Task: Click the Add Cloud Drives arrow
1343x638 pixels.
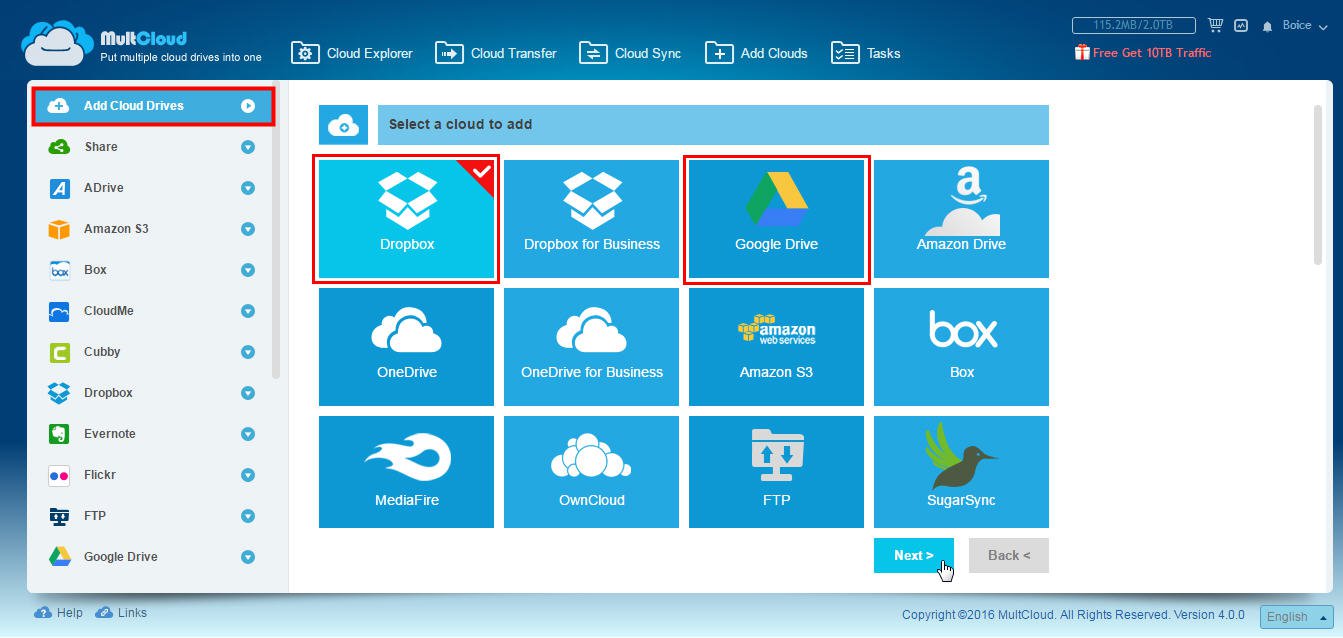Action: (x=248, y=106)
